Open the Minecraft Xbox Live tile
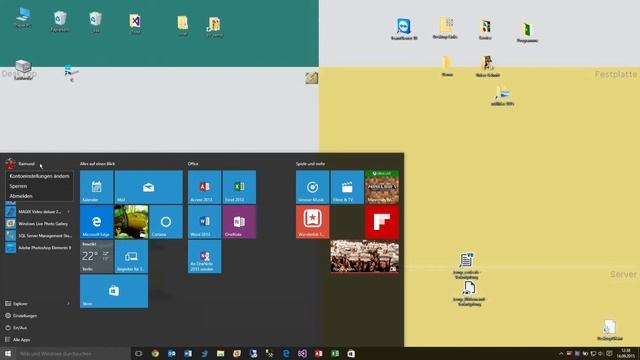This screenshot has width=640, height=360. pyautogui.click(x=382, y=187)
